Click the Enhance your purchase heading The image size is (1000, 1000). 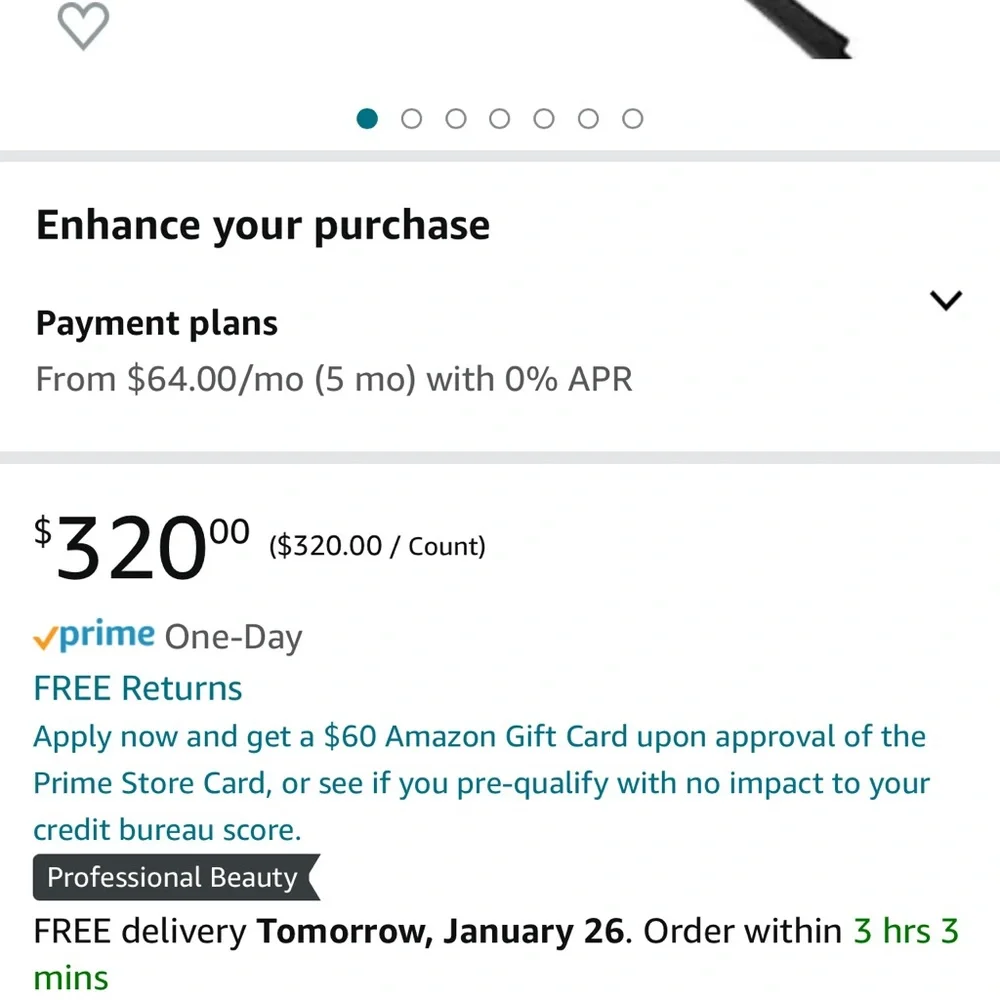click(263, 226)
